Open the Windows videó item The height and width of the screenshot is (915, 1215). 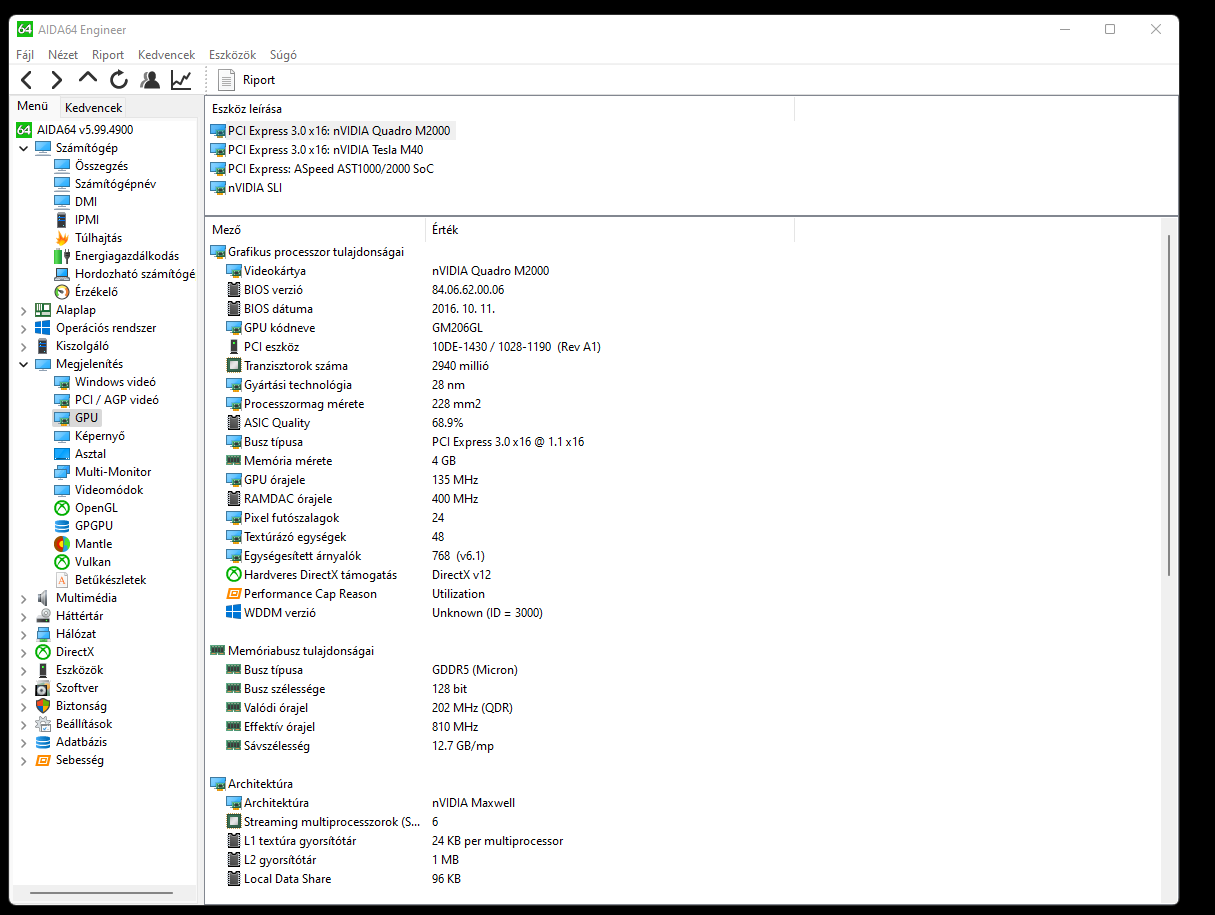point(105,382)
